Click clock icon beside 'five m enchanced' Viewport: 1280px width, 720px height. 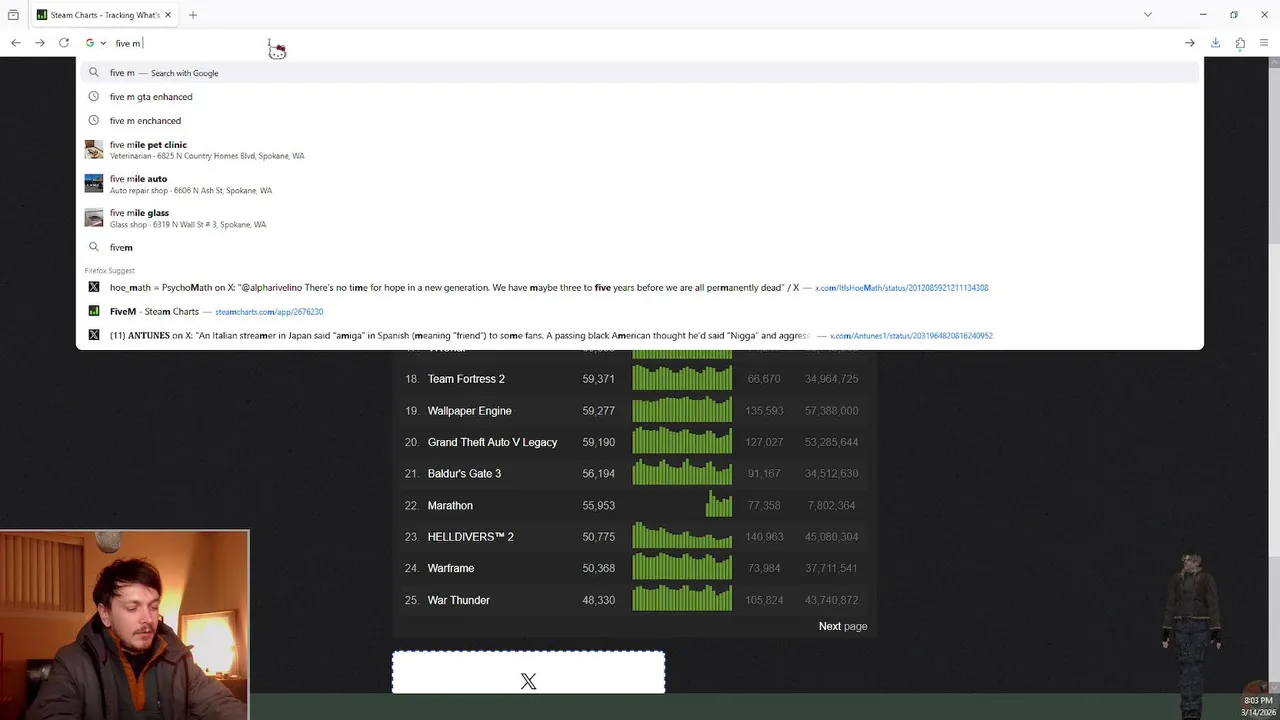(94, 121)
